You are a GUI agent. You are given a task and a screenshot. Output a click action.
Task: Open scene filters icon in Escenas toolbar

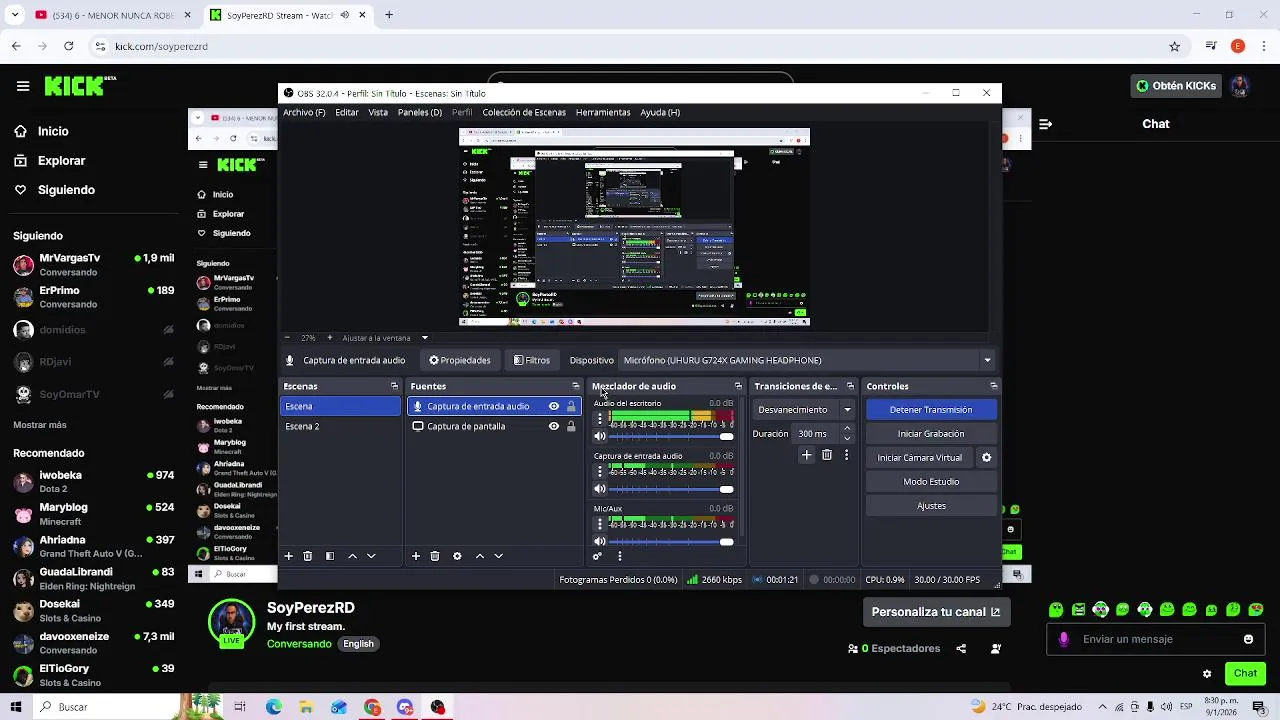[x=330, y=556]
